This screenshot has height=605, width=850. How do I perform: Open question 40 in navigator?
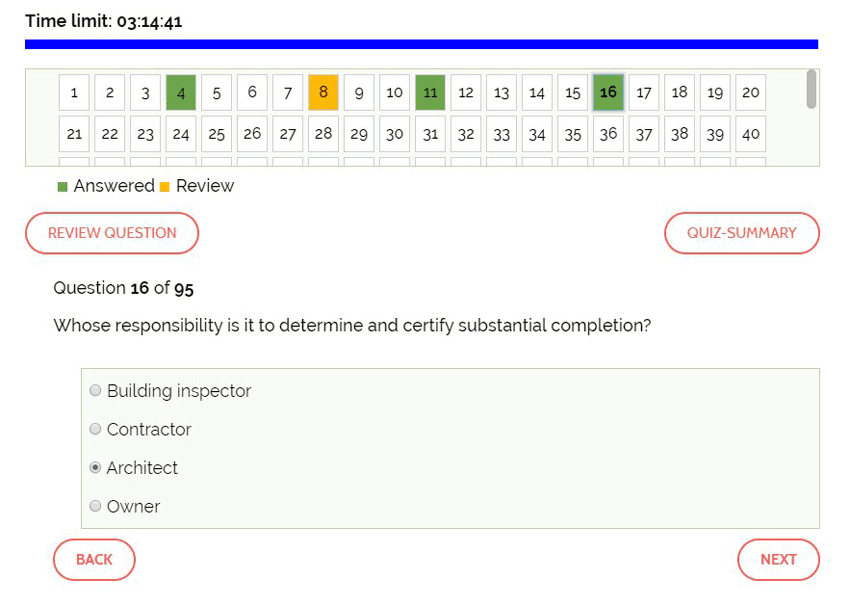(750, 134)
